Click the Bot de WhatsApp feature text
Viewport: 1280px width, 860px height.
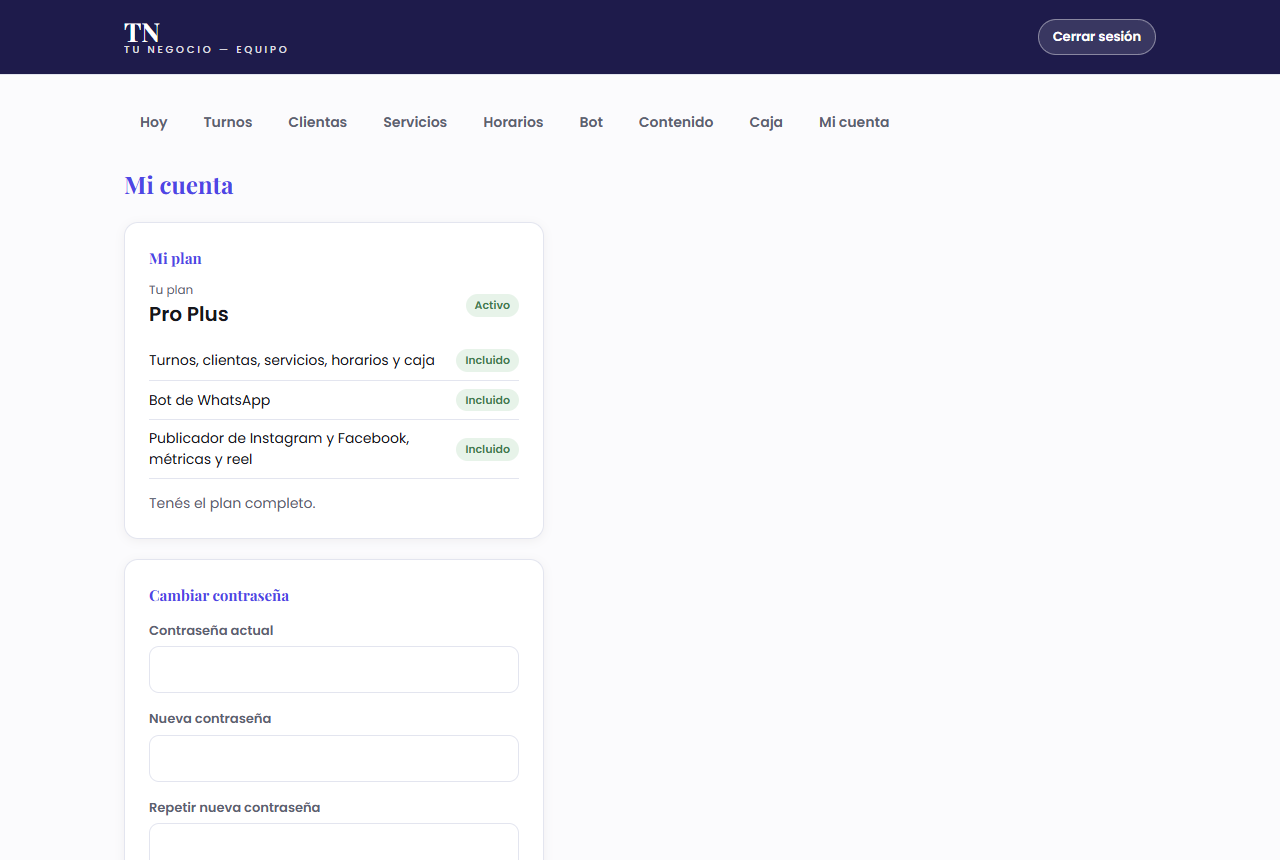coord(210,400)
